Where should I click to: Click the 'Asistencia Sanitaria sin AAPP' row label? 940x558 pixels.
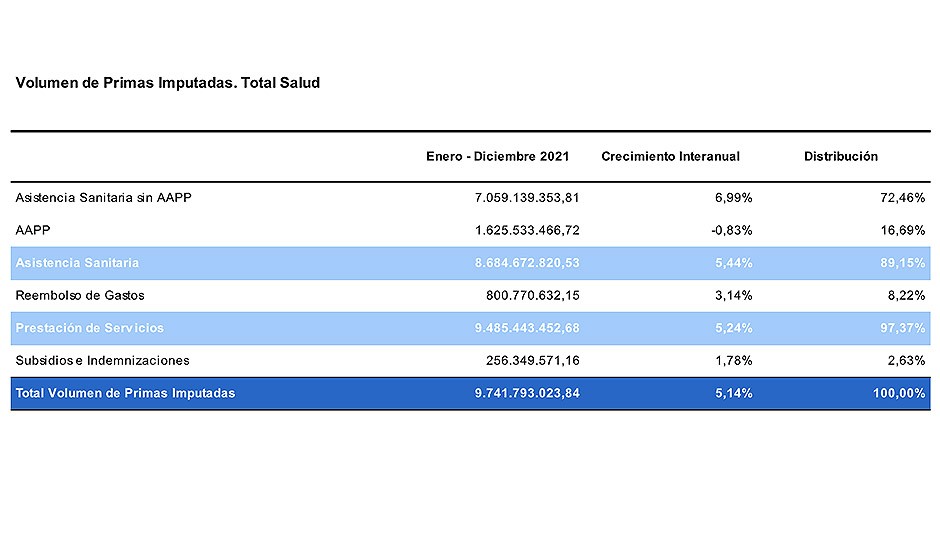pyautogui.click(x=103, y=198)
